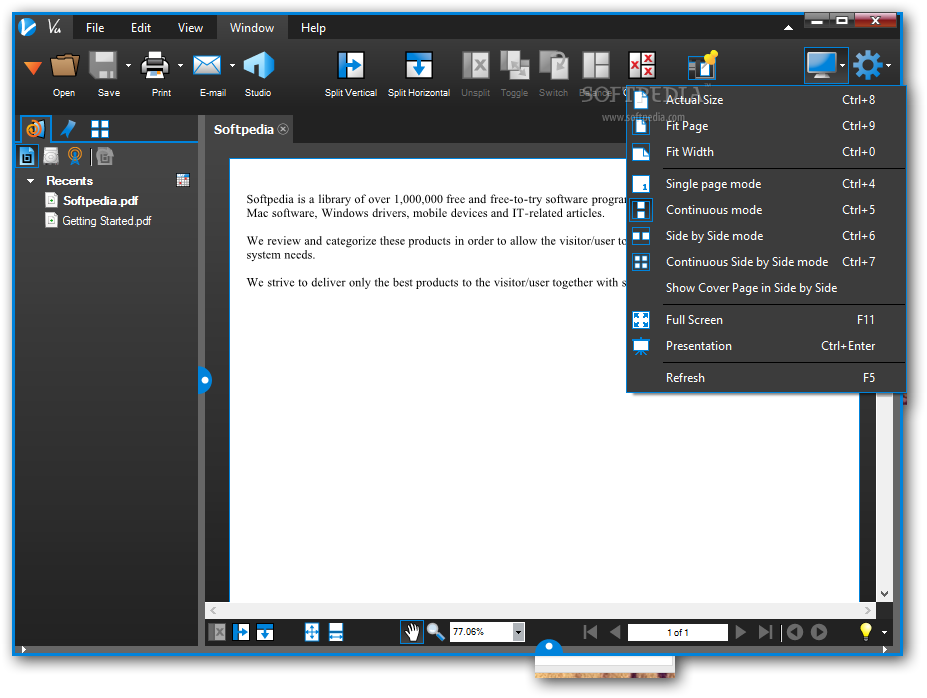Viewport: 927px width, 698px height.
Task: Click the recent documents page icon
Action: click(27, 156)
